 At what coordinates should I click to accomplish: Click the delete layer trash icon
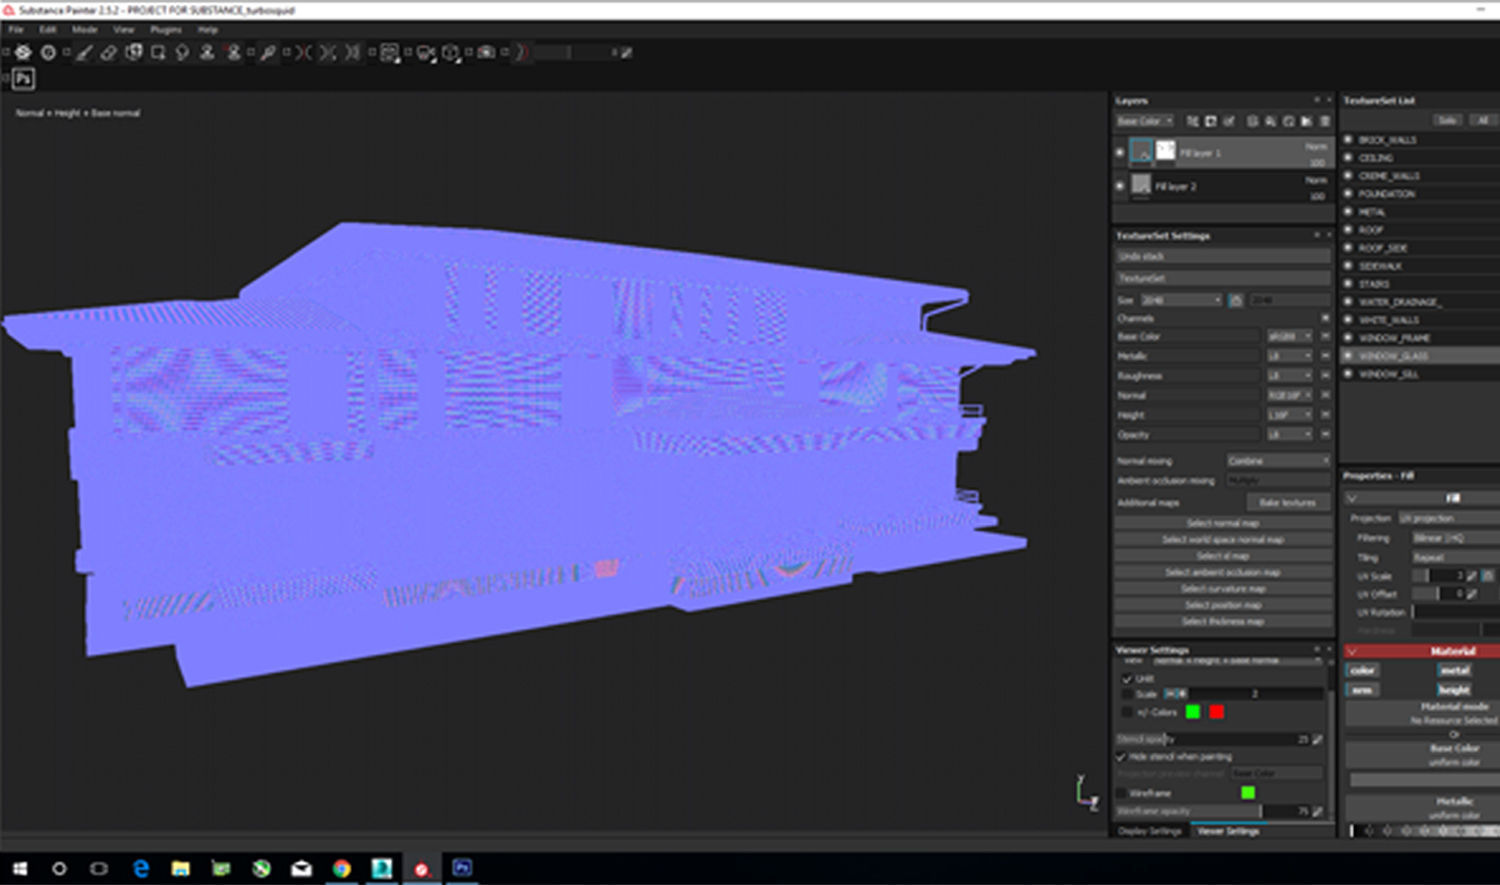point(1325,121)
